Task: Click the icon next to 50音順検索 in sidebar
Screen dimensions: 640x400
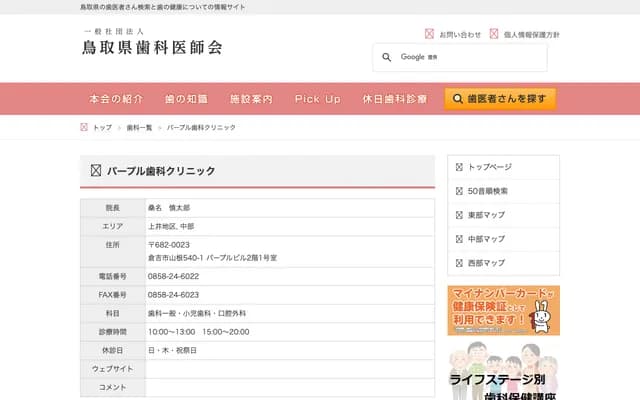Action: pyautogui.click(x=459, y=191)
